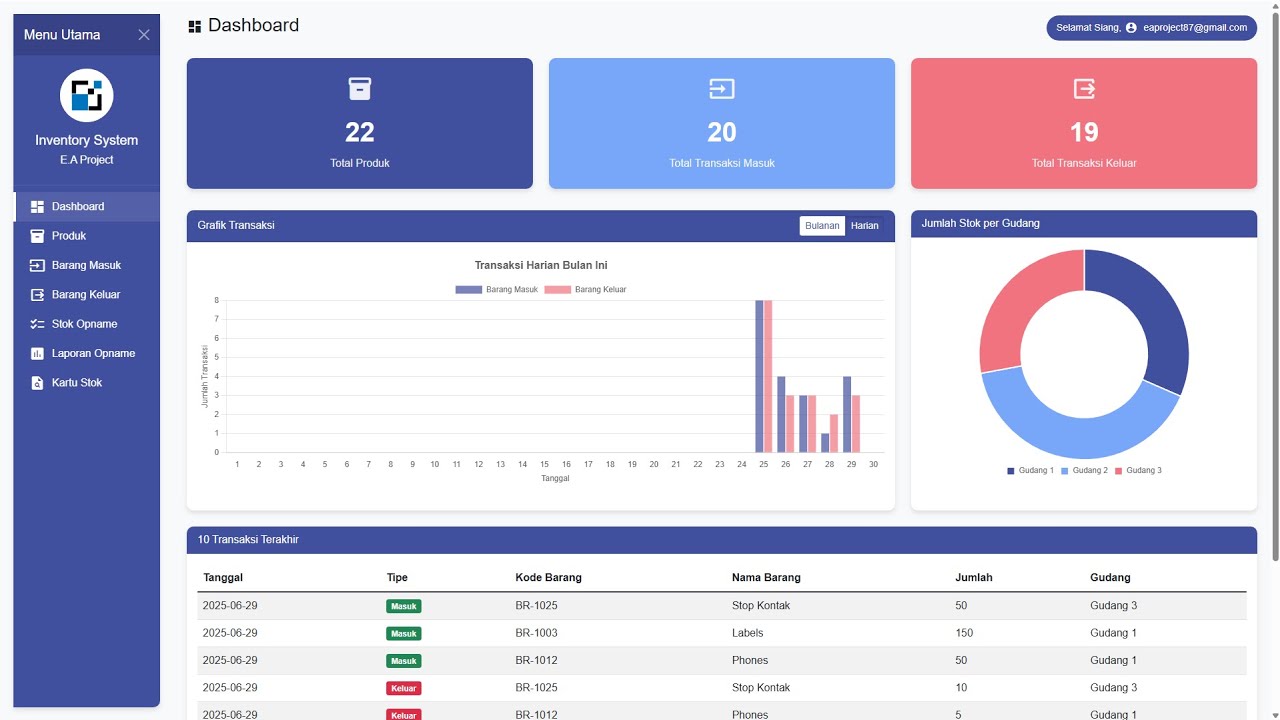Click the Grafik Transaksi panel title
This screenshot has height=720, width=1280.
pos(236,226)
